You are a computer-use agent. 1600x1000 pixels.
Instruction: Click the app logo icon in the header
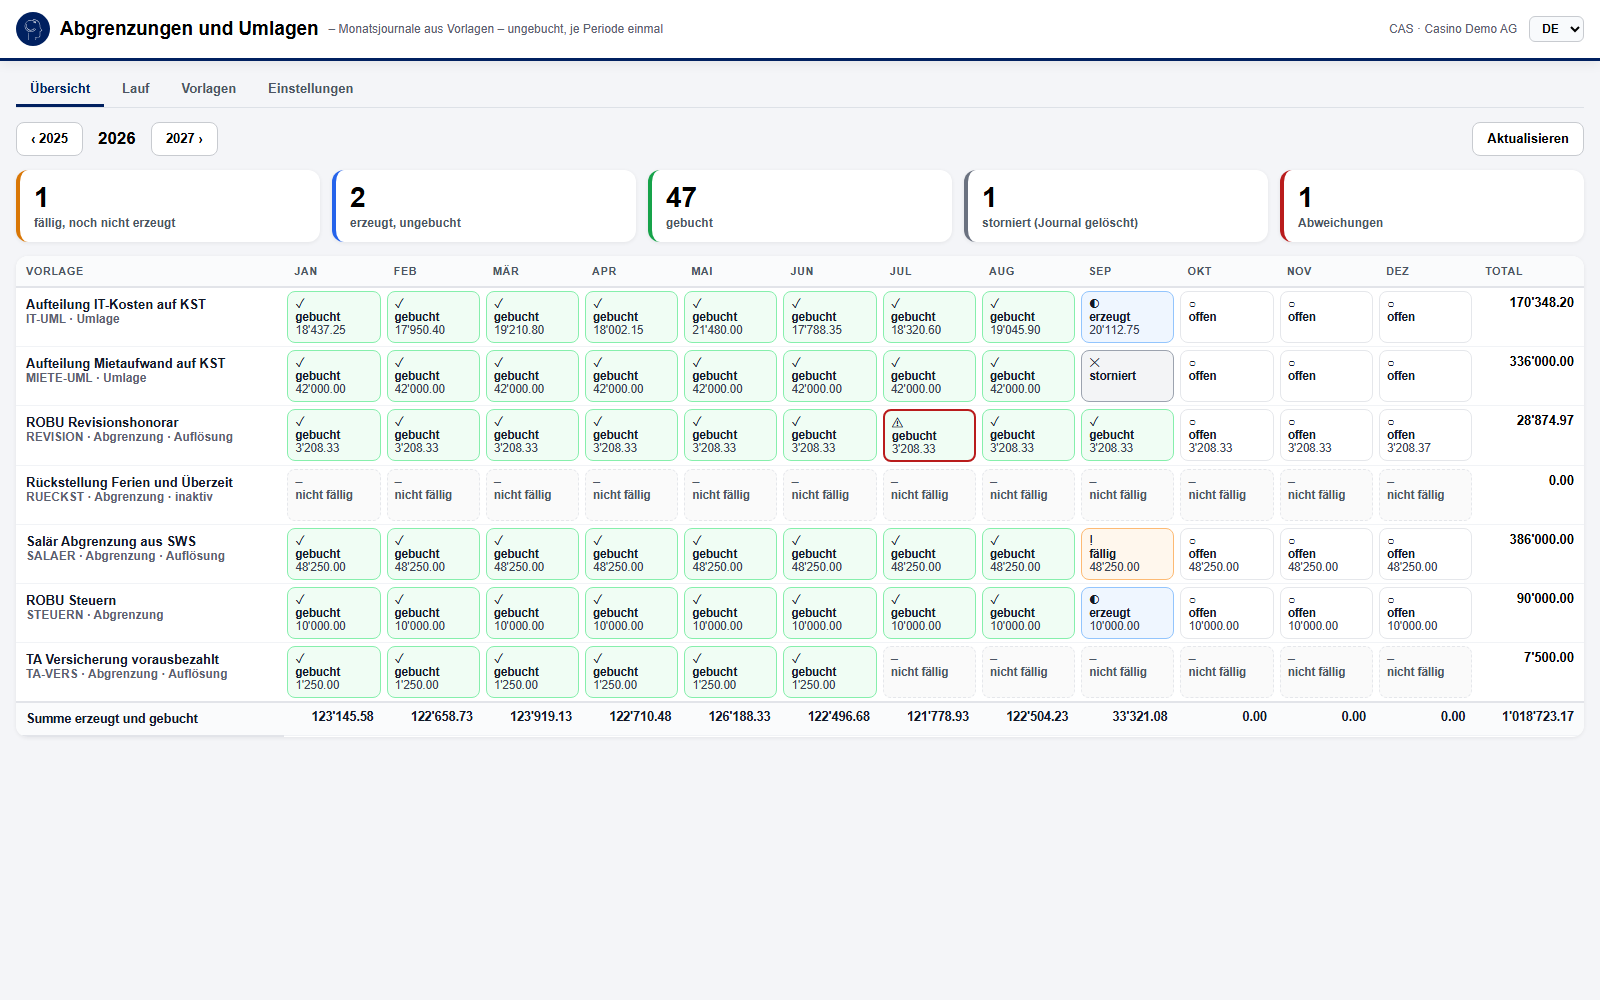(33, 29)
